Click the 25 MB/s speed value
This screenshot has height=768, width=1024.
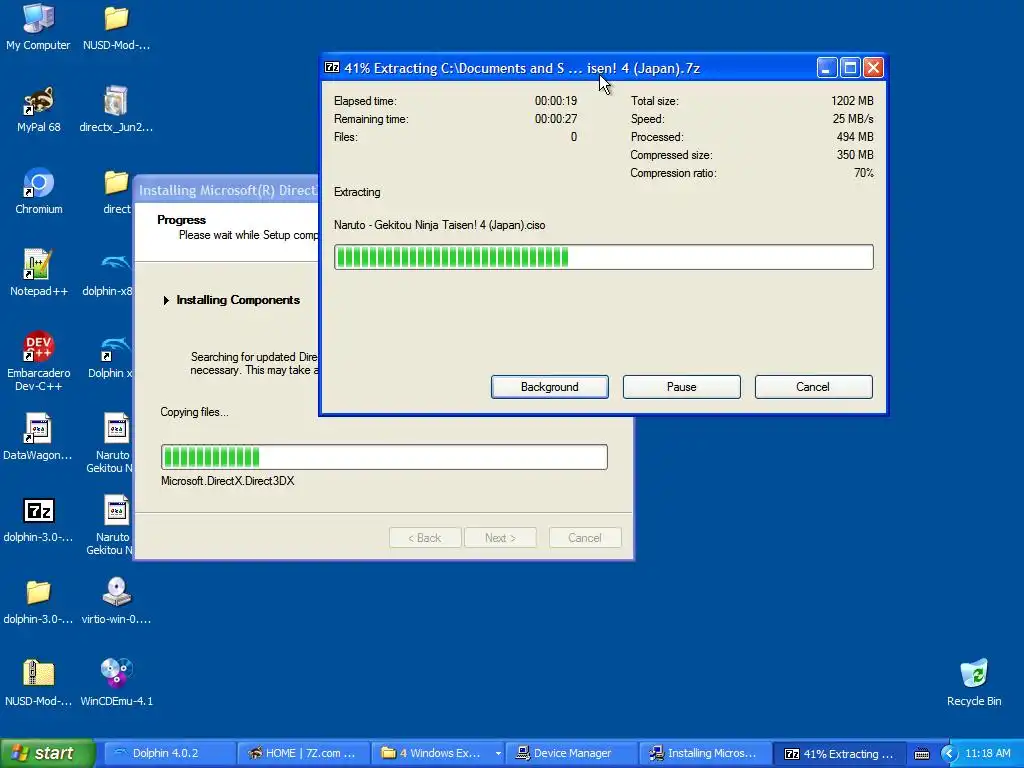pyautogui.click(x=853, y=119)
